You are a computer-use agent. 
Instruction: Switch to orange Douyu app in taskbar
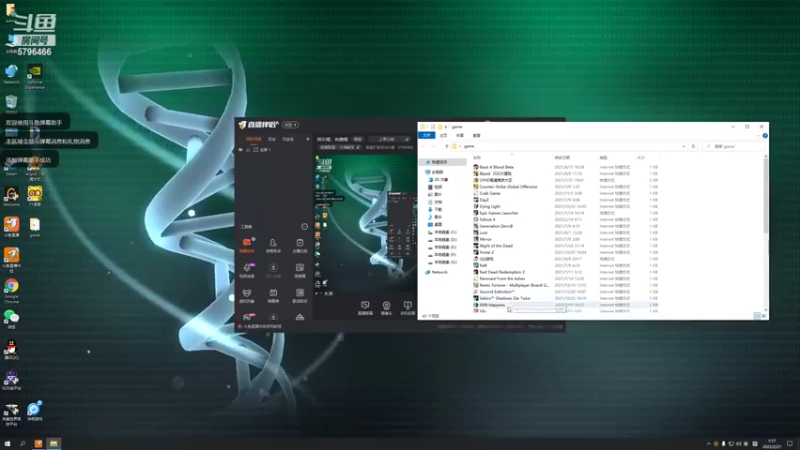tap(38, 444)
